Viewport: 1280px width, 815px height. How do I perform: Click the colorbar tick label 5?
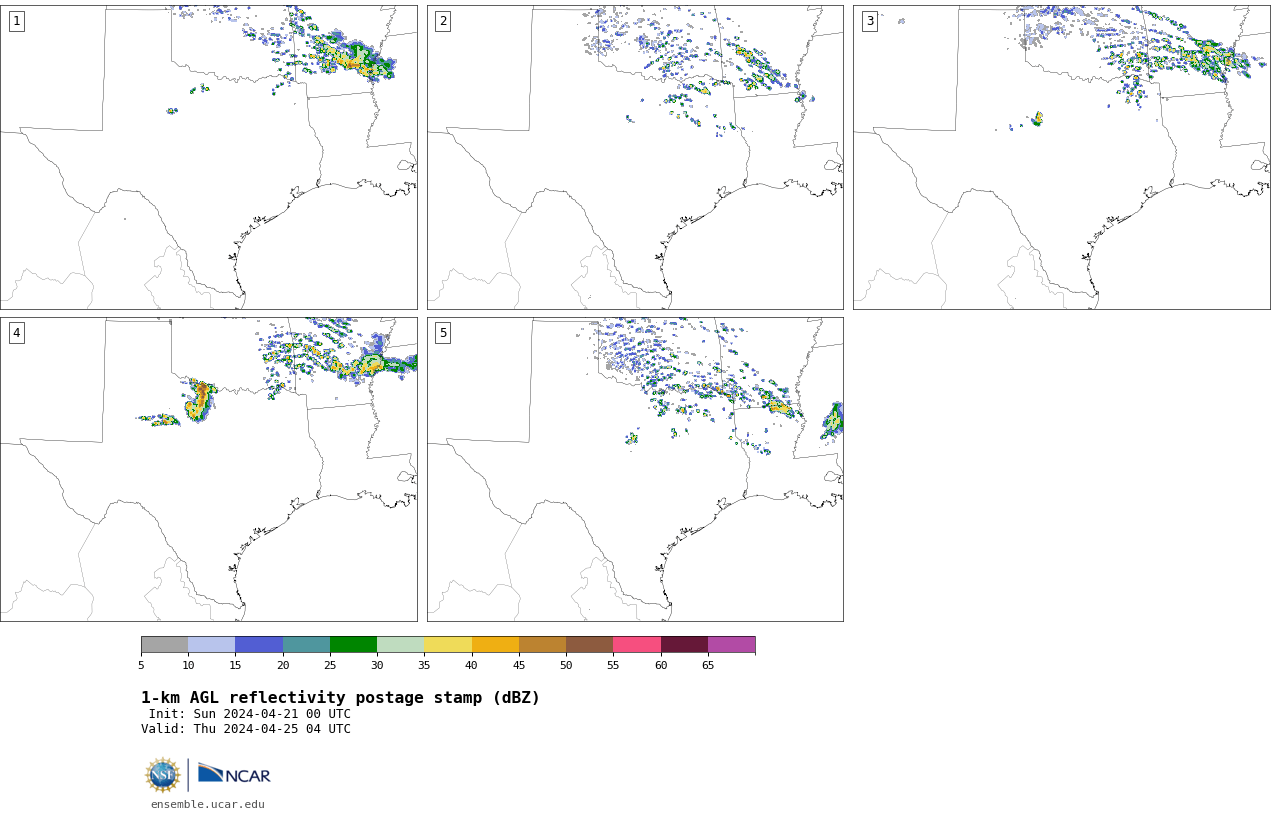[141, 665]
